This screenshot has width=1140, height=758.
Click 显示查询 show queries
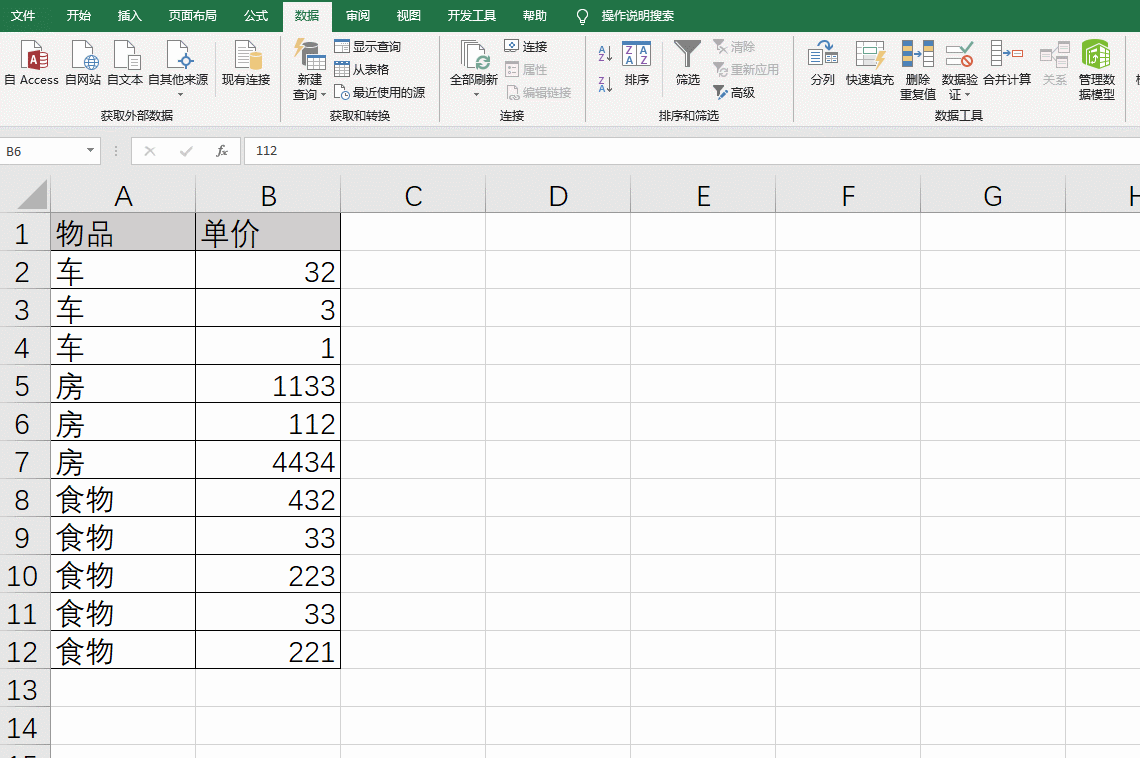coord(368,47)
